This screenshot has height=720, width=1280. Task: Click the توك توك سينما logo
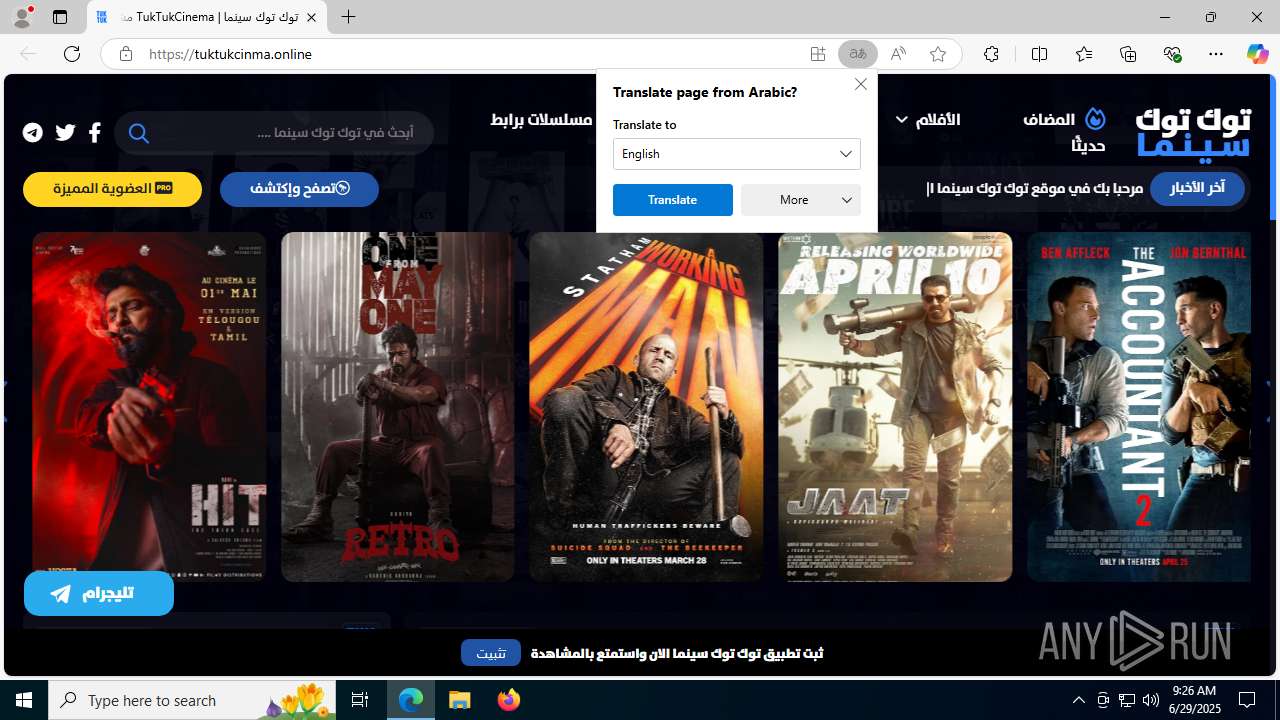point(1193,132)
